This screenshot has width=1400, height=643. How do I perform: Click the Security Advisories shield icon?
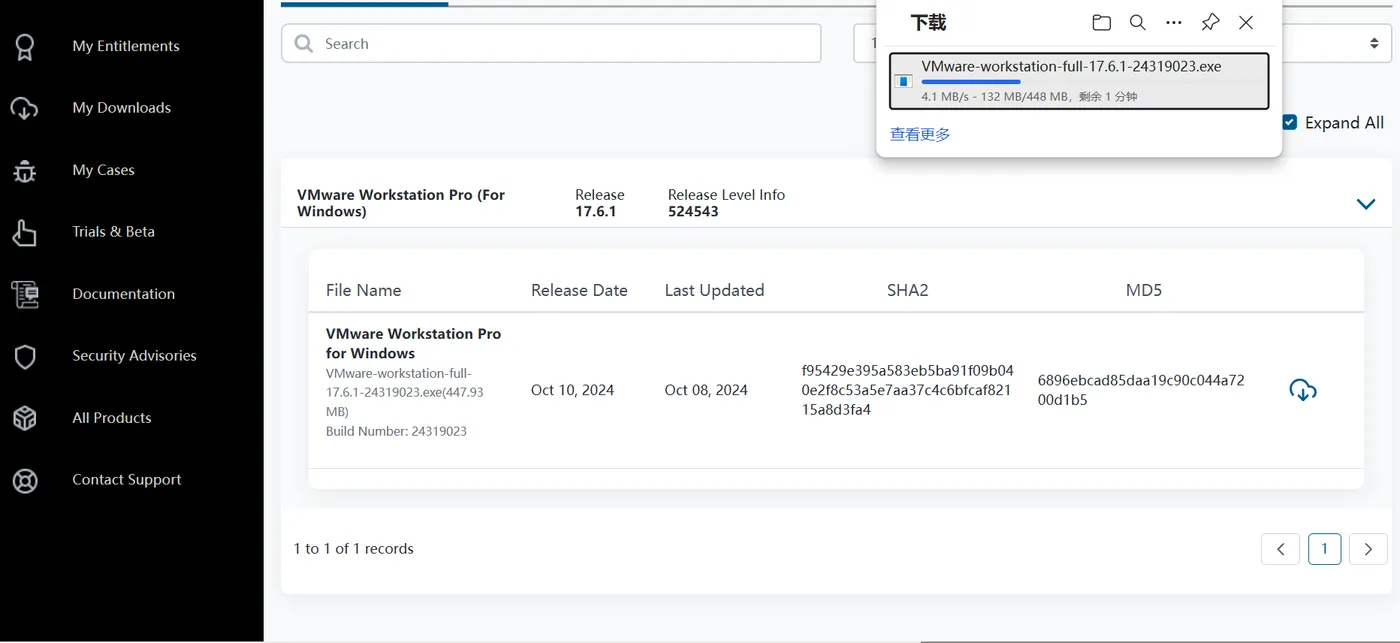tap(25, 356)
